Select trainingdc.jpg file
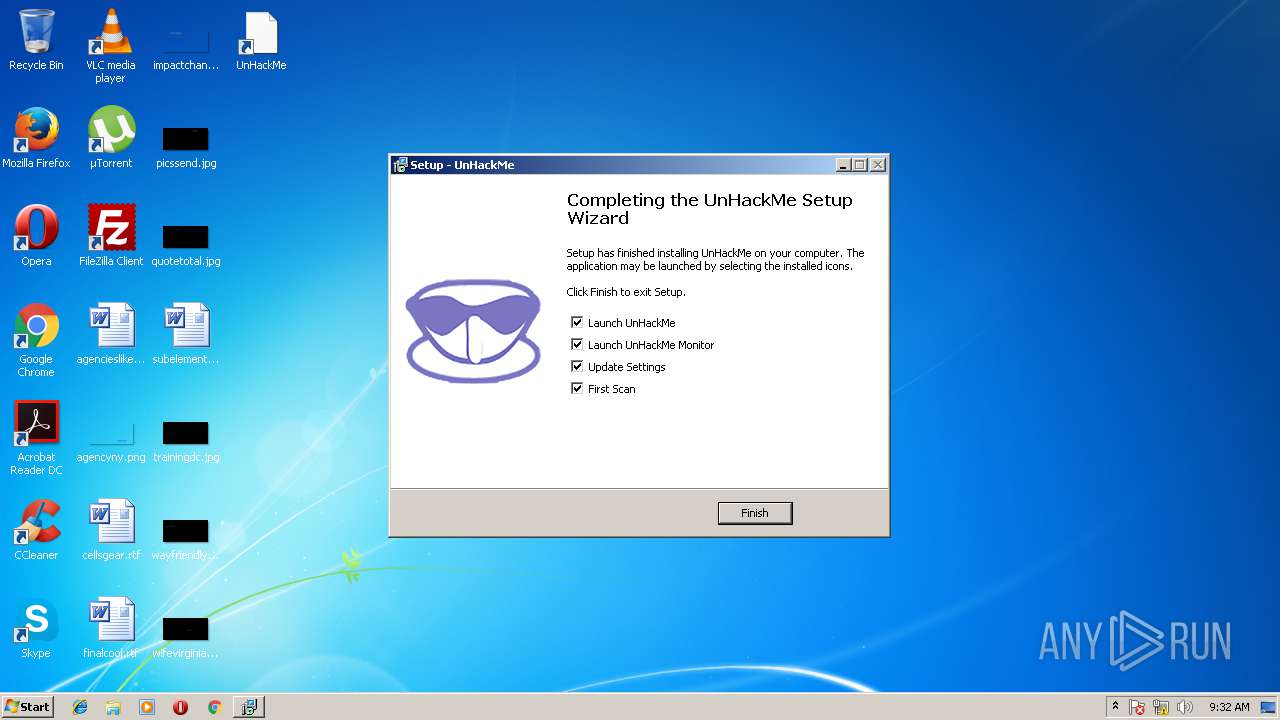This screenshot has width=1280, height=720. click(186, 441)
